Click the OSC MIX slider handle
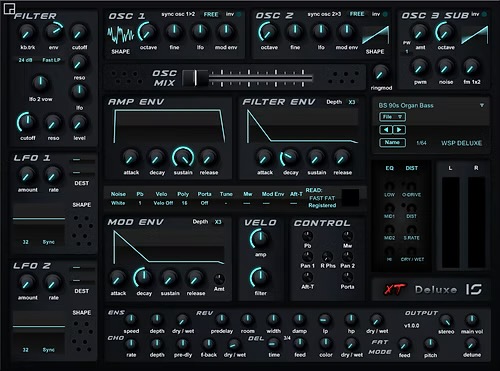This screenshot has width=500, height=371. pos(195,78)
